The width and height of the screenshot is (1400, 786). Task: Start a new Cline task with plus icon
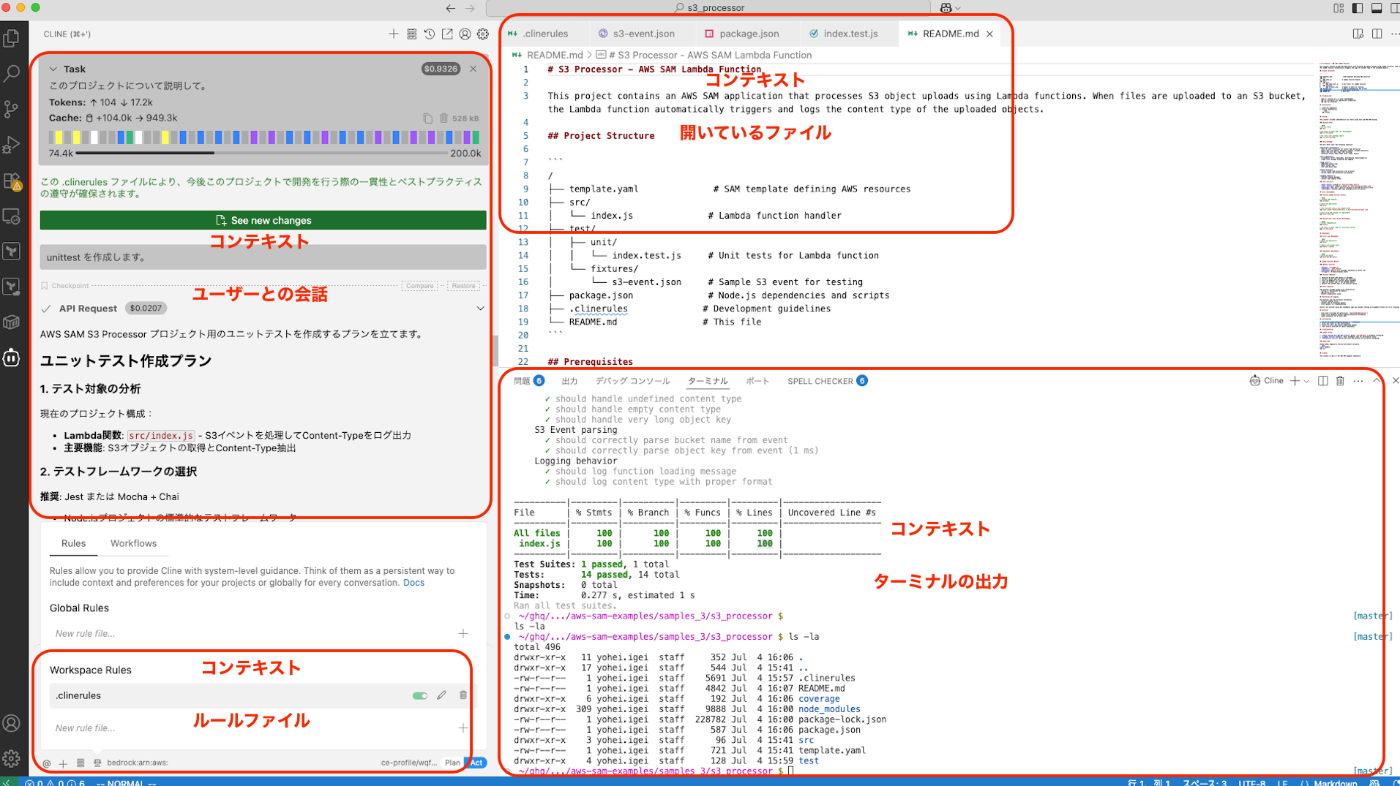pyautogui.click(x=394, y=34)
